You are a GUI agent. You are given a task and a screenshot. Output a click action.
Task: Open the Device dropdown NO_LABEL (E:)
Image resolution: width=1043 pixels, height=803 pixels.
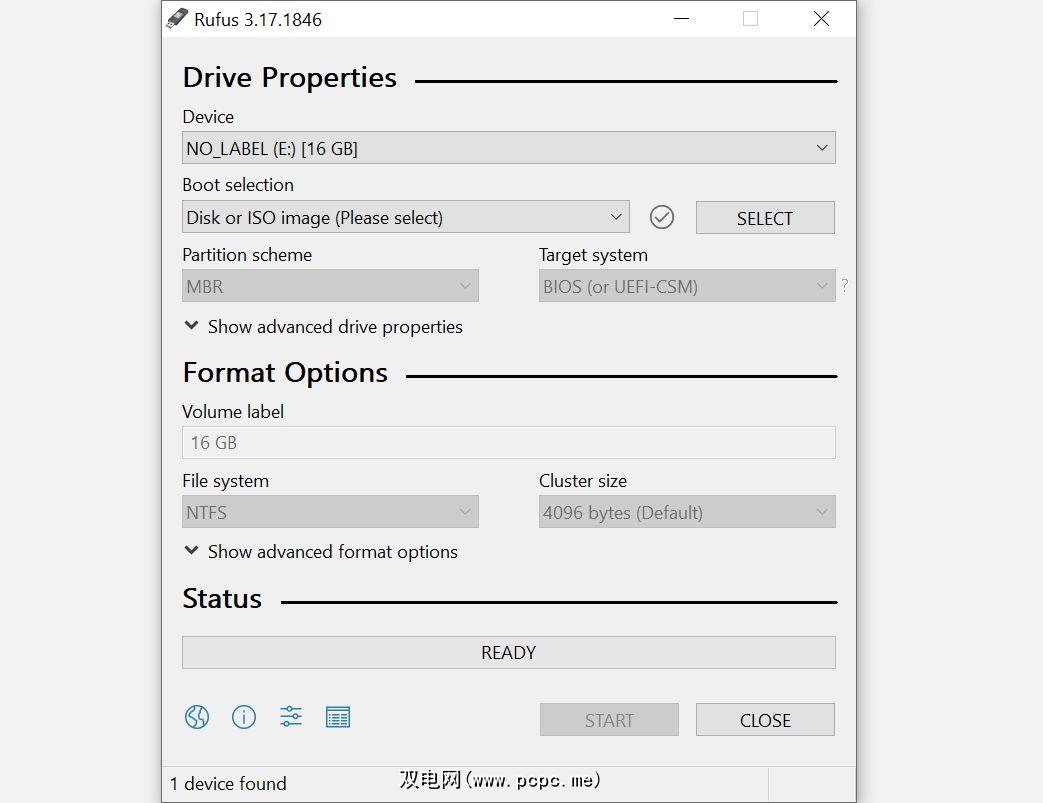509,148
